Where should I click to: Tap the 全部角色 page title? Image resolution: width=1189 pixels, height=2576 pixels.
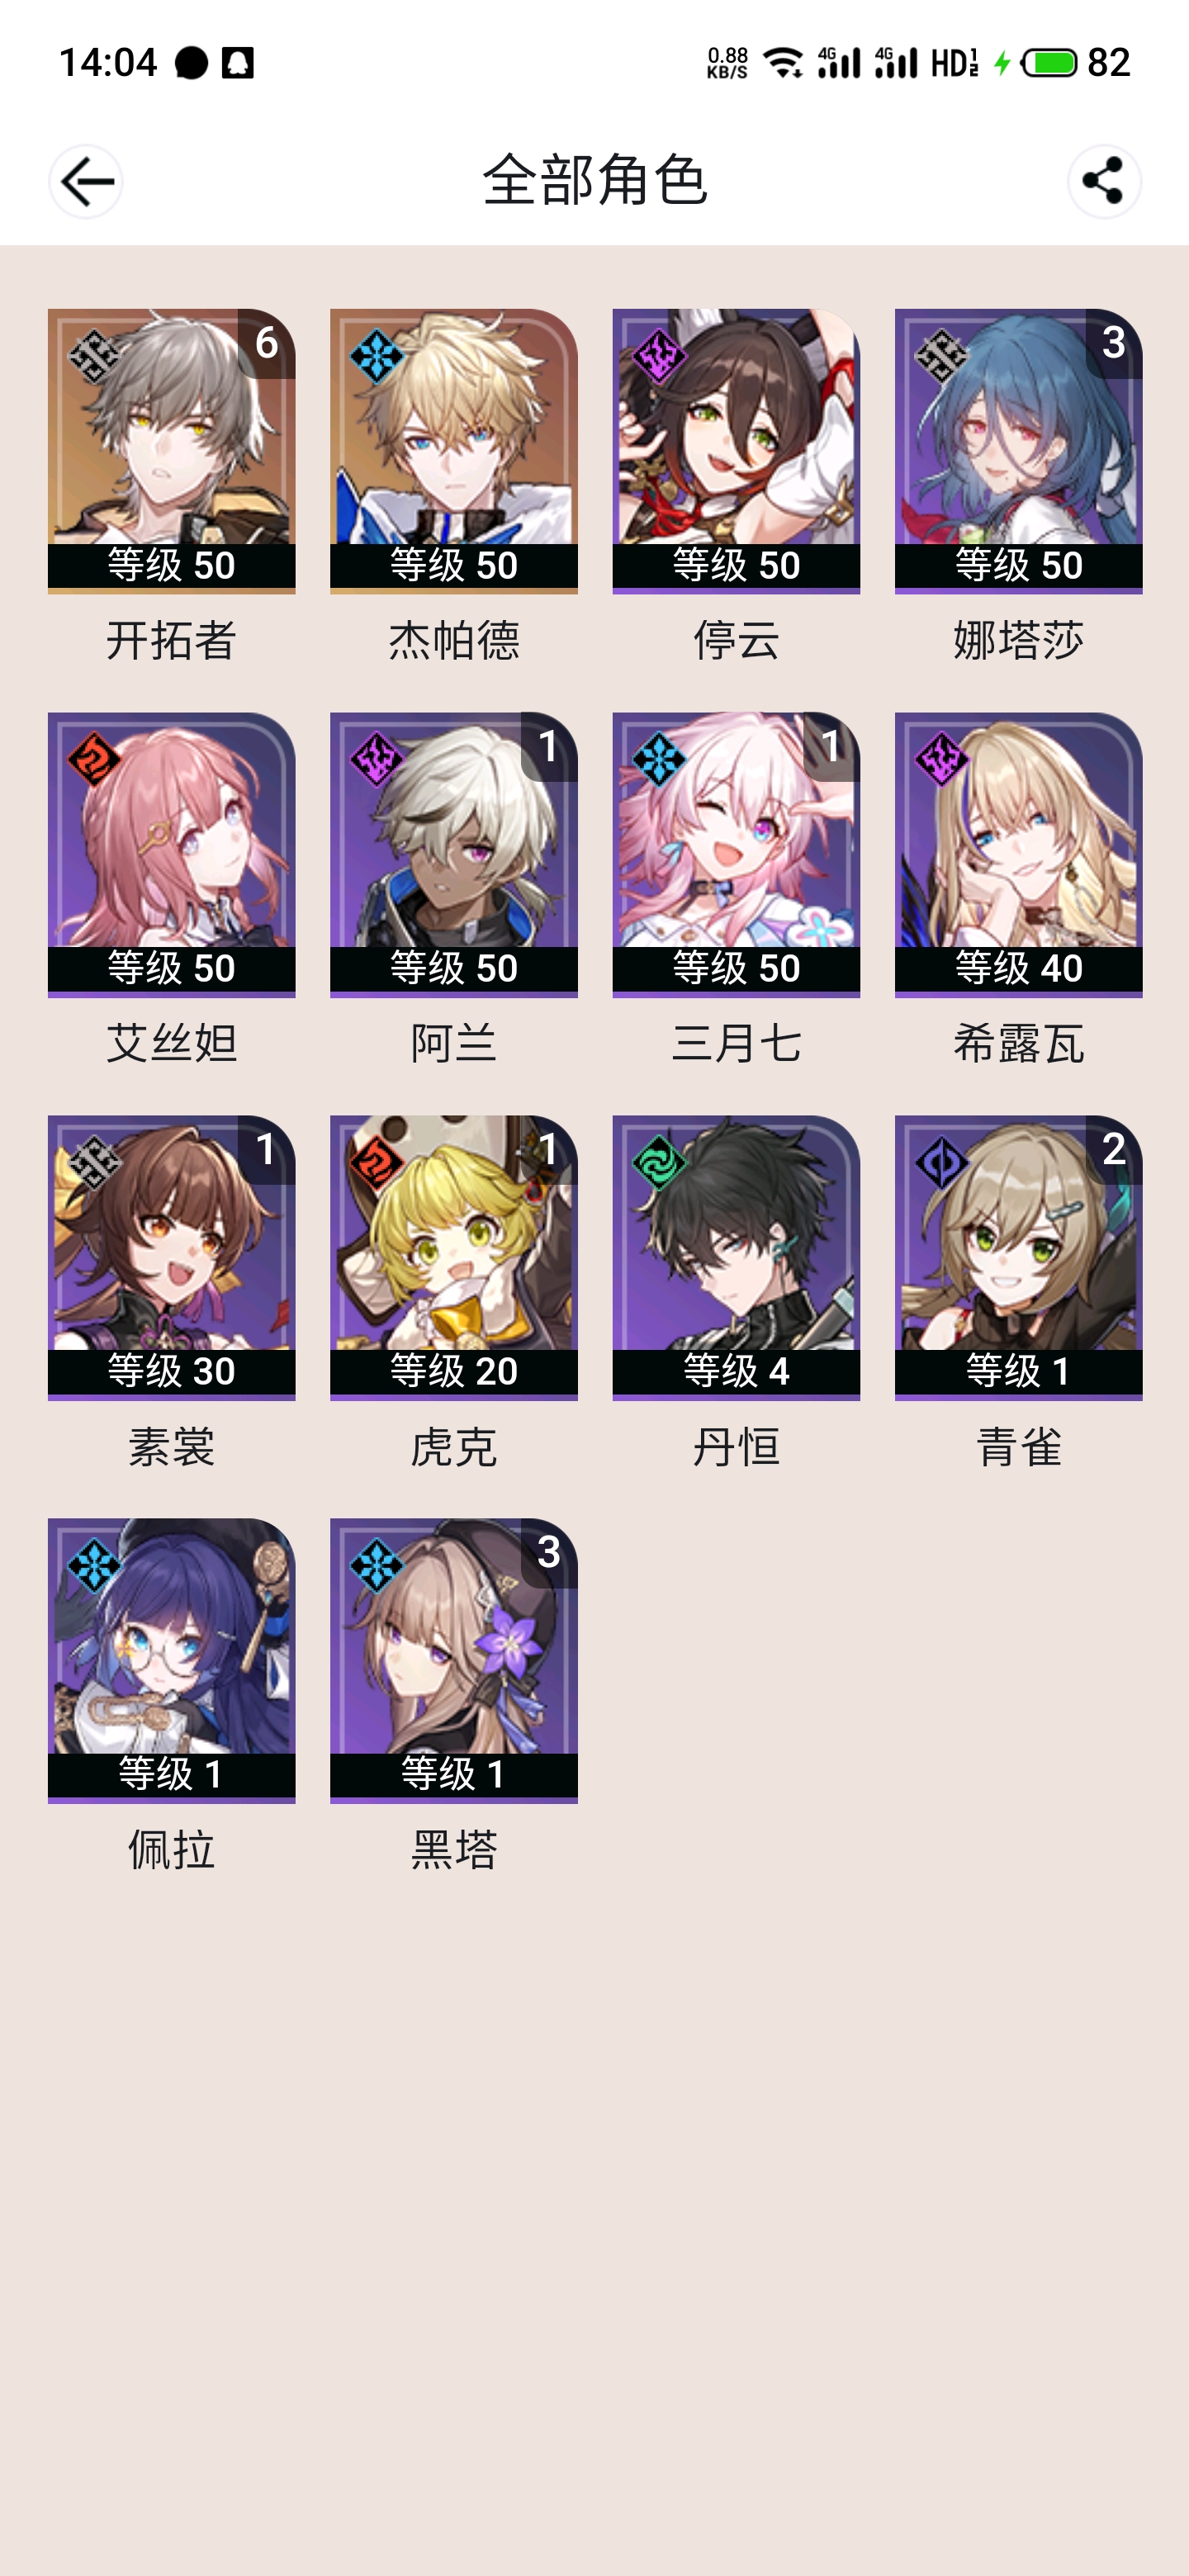[x=595, y=181]
